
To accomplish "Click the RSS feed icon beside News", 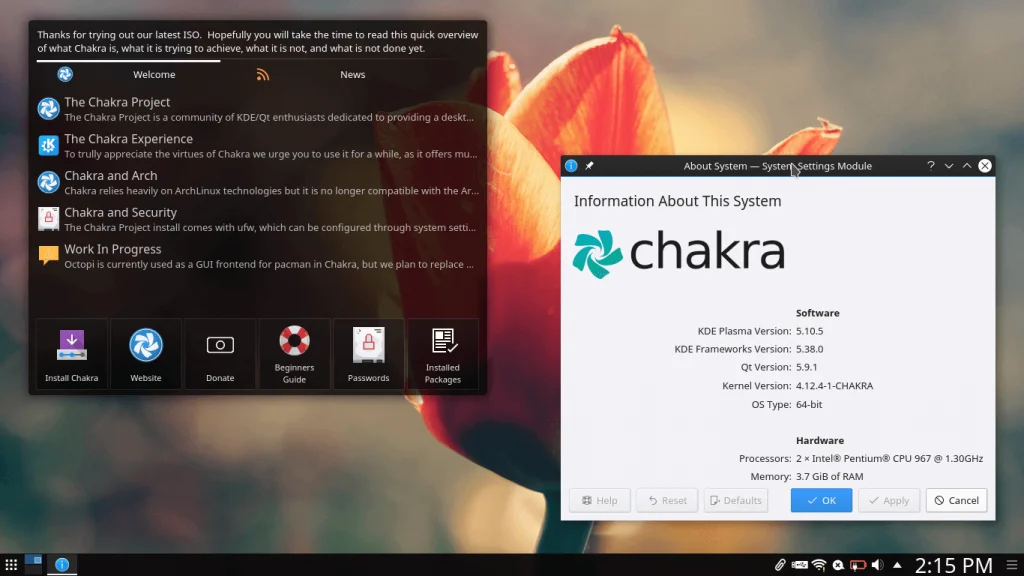I will tap(263, 74).
